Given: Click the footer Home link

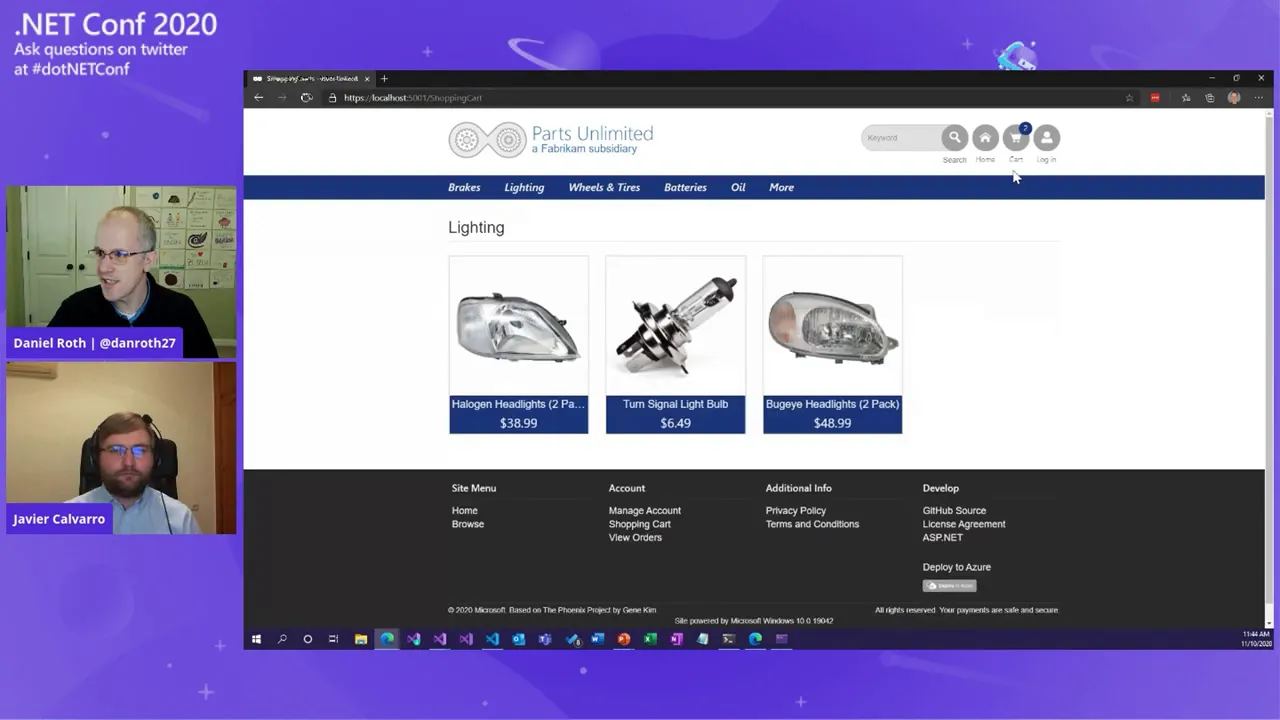Looking at the screenshot, I should [x=464, y=511].
